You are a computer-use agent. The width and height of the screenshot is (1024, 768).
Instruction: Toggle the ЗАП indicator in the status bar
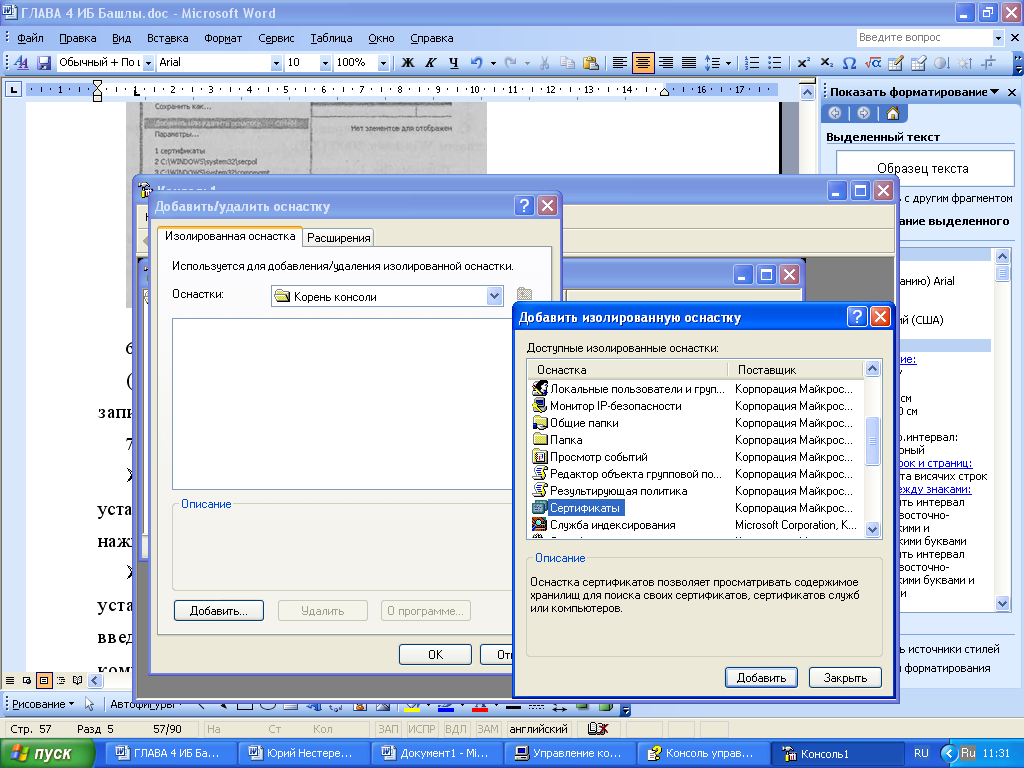tap(388, 729)
